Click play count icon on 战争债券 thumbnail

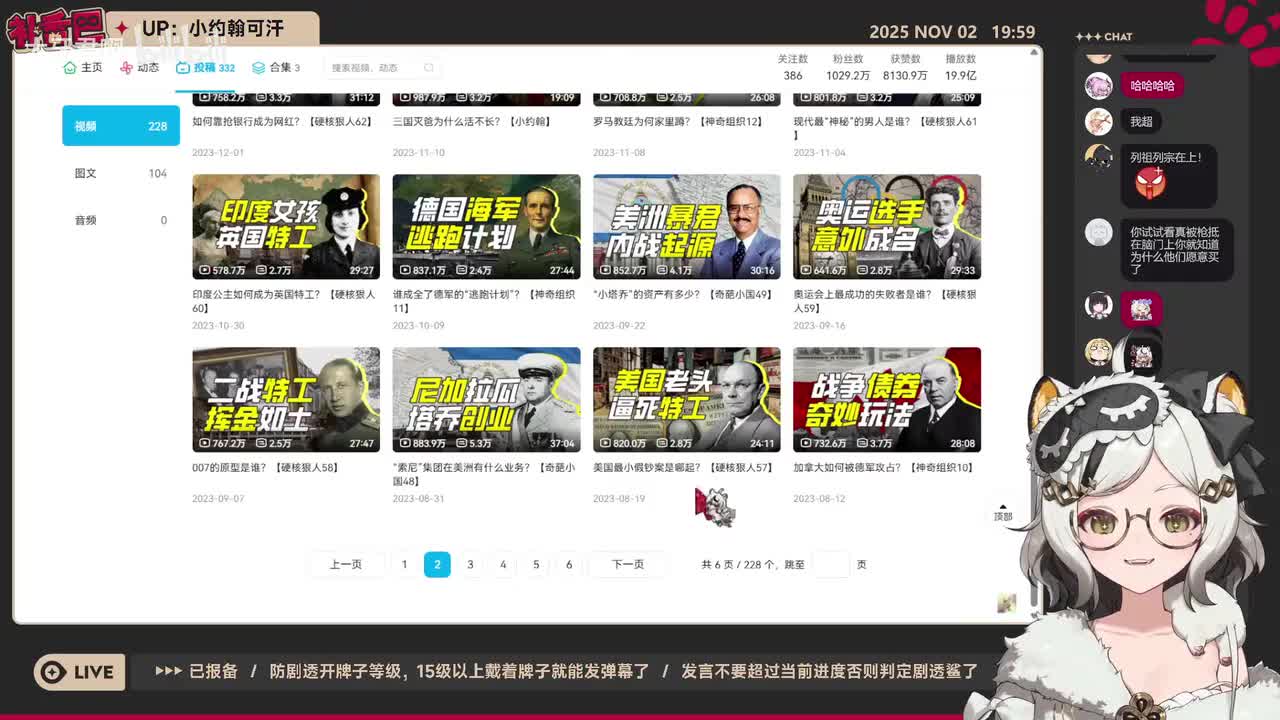click(806, 443)
